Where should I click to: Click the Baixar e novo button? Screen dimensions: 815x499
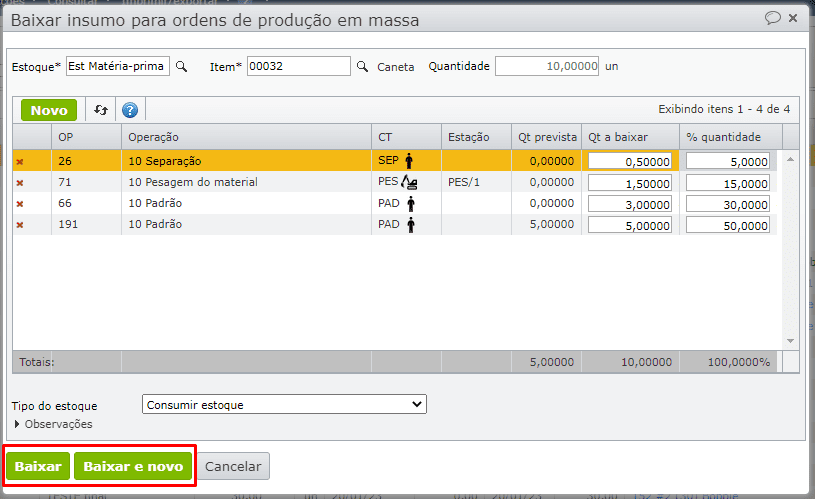coord(133,466)
